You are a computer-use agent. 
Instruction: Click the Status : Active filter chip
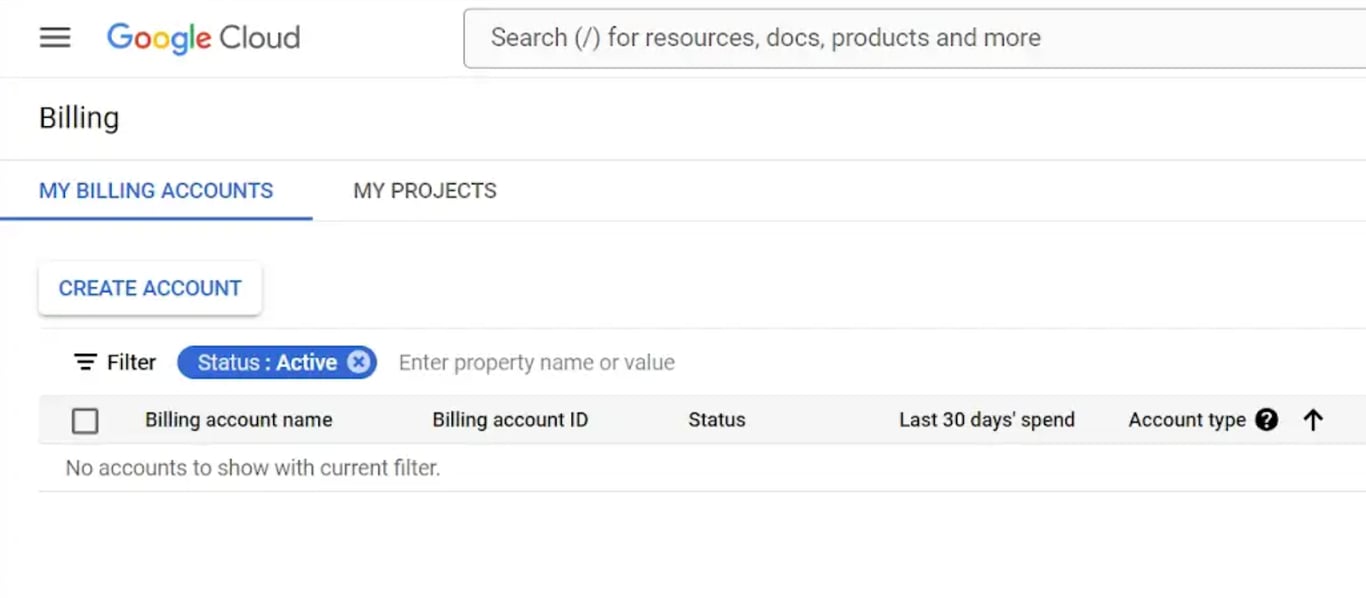coord(267,362)
